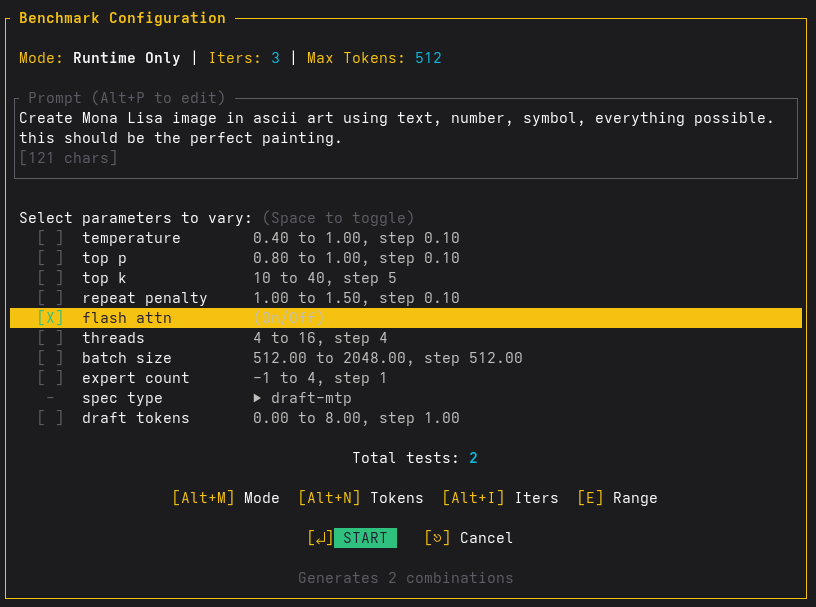This screenshot has width=816, height=607.
Task: Click the draft tokens range 0.00 to 8.00
Action: pos(356,418)
